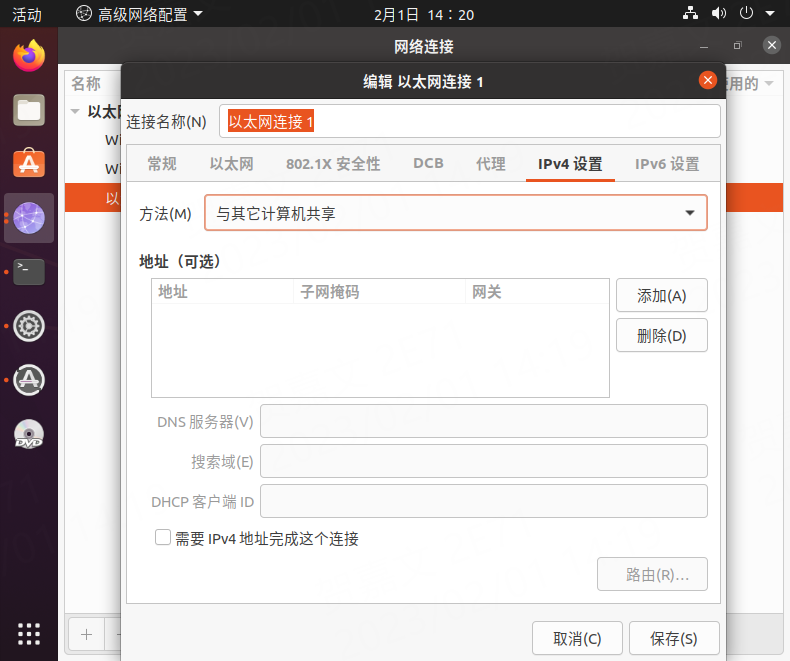This screenshot has width=790, height=661.
Task: Switch to the DCB tab
Action: tap(428, 164)
